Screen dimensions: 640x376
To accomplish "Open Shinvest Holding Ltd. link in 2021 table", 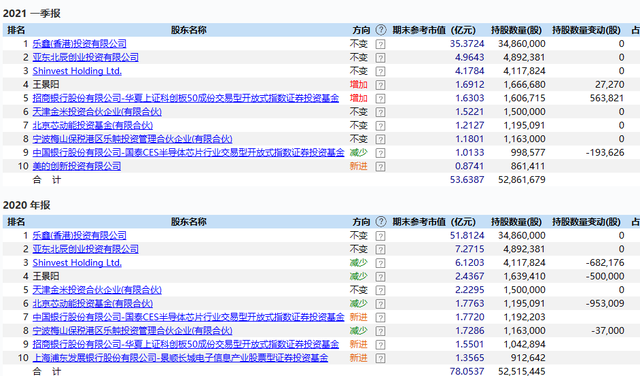I will pyautogui.click(x=77, y=71).
